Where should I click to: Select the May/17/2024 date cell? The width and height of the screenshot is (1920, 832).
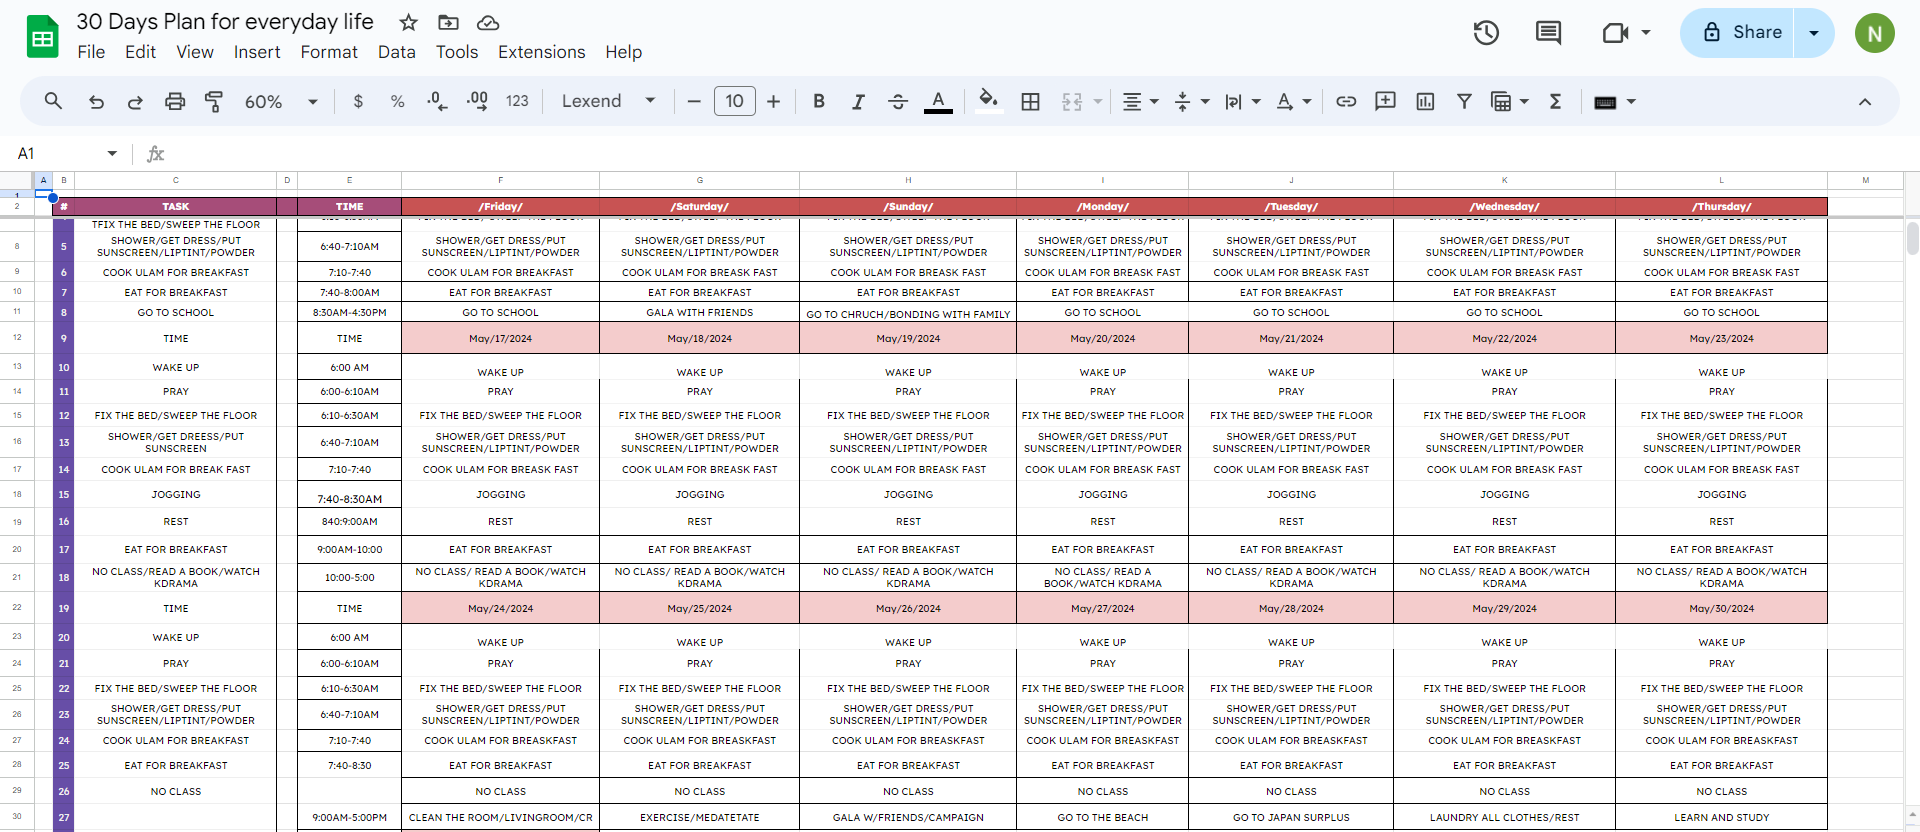(500, 338)
